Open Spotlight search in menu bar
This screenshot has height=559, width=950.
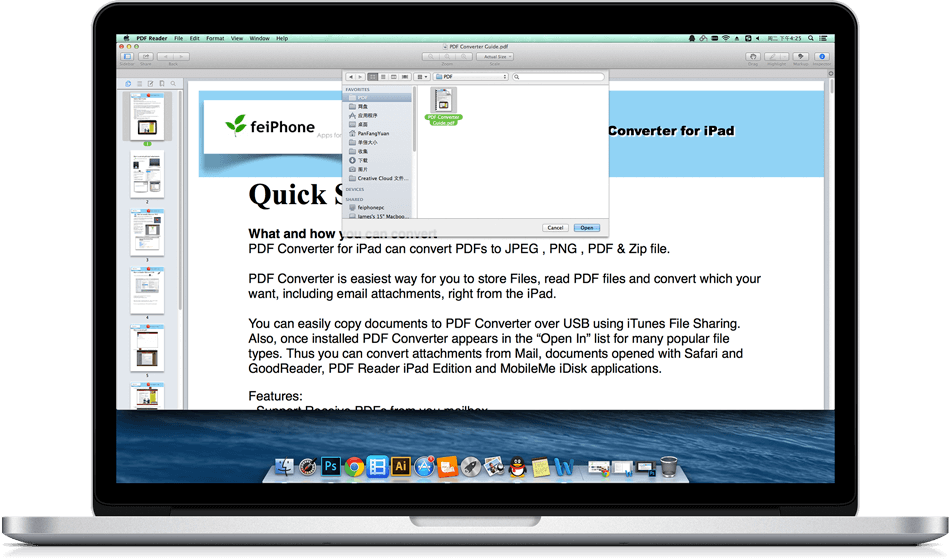(811, 38)
